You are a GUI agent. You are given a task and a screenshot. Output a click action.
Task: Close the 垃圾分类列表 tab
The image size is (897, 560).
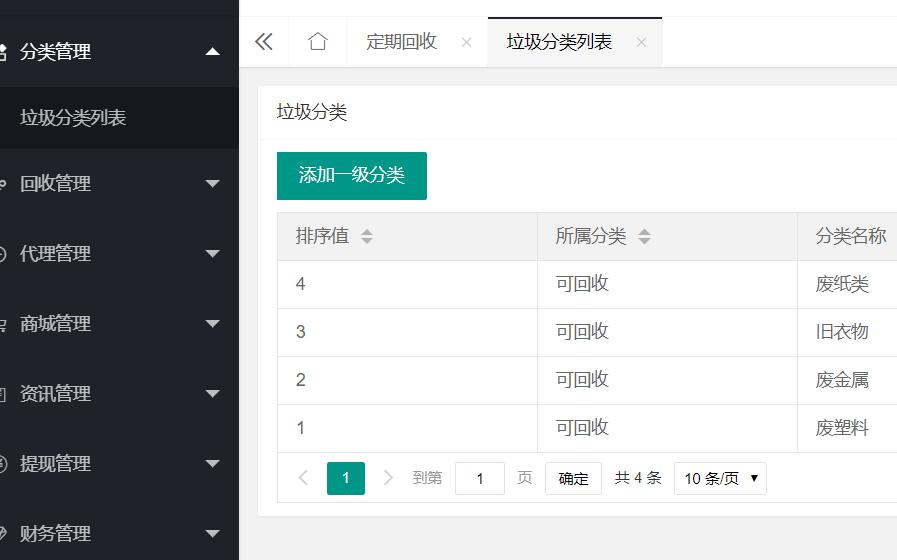(641, 42)
